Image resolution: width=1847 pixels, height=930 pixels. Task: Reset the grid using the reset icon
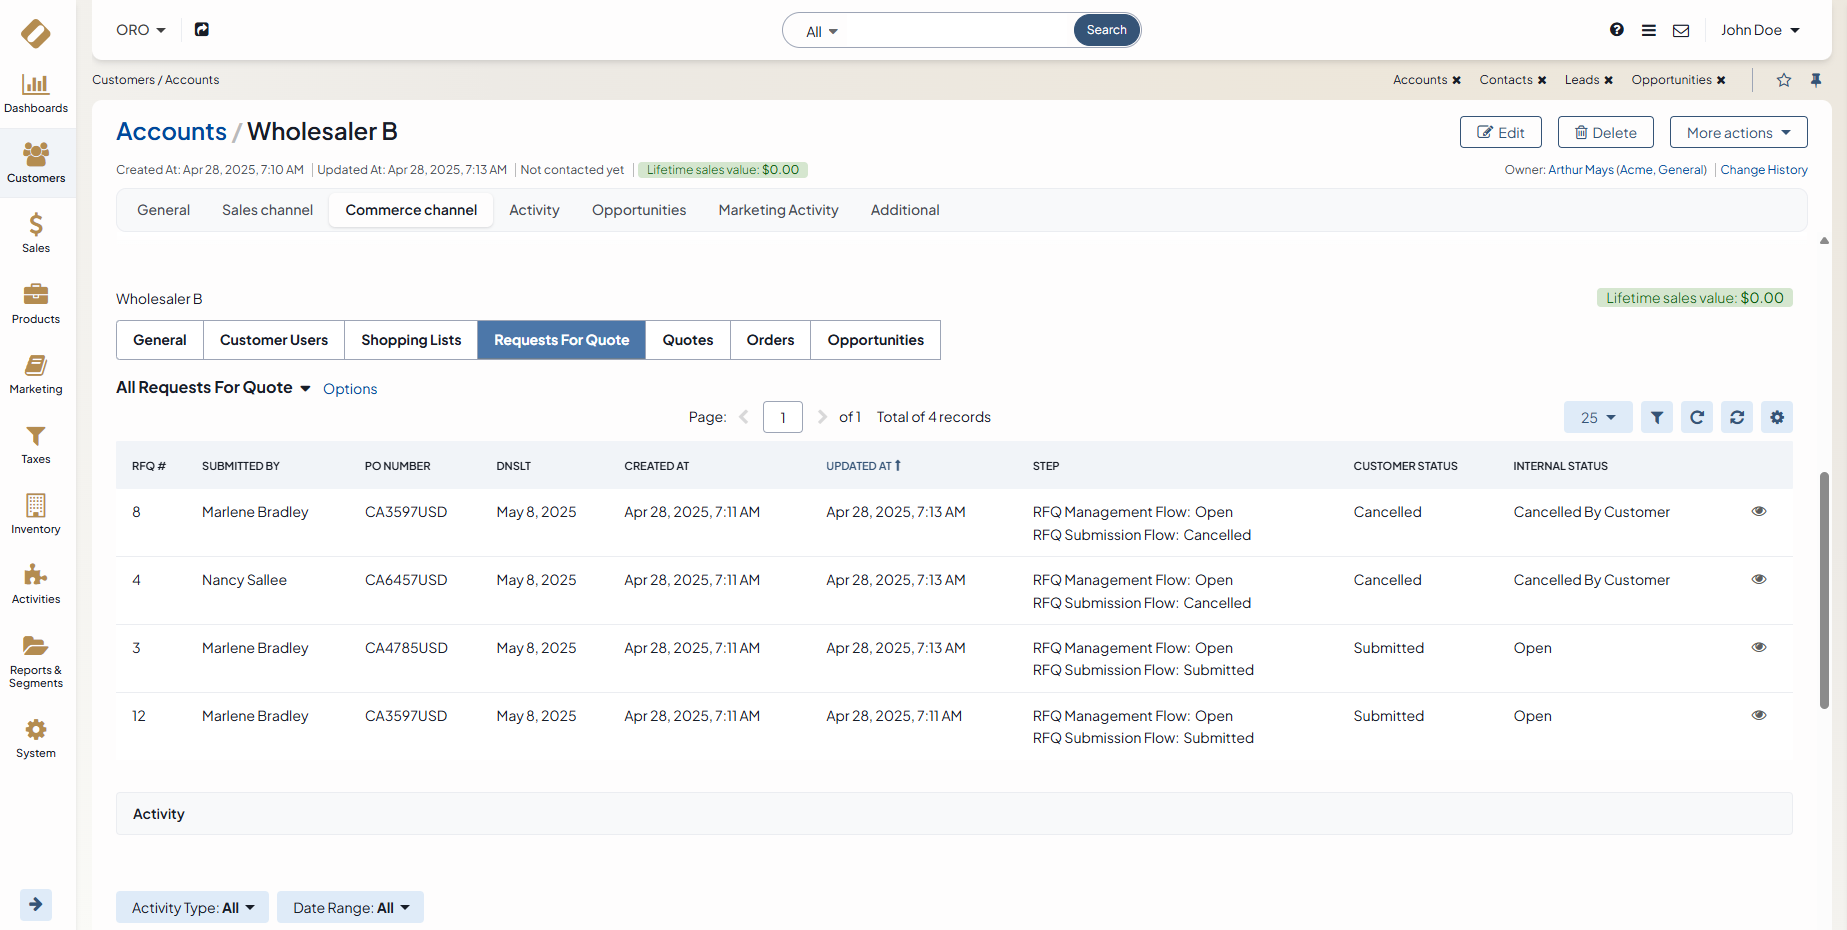tap(1737, 418)
